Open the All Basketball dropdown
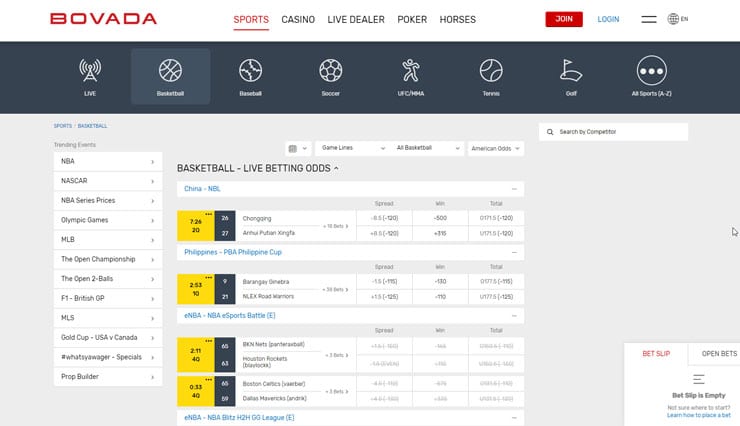740x426 pixels. [x=427, y=148]
